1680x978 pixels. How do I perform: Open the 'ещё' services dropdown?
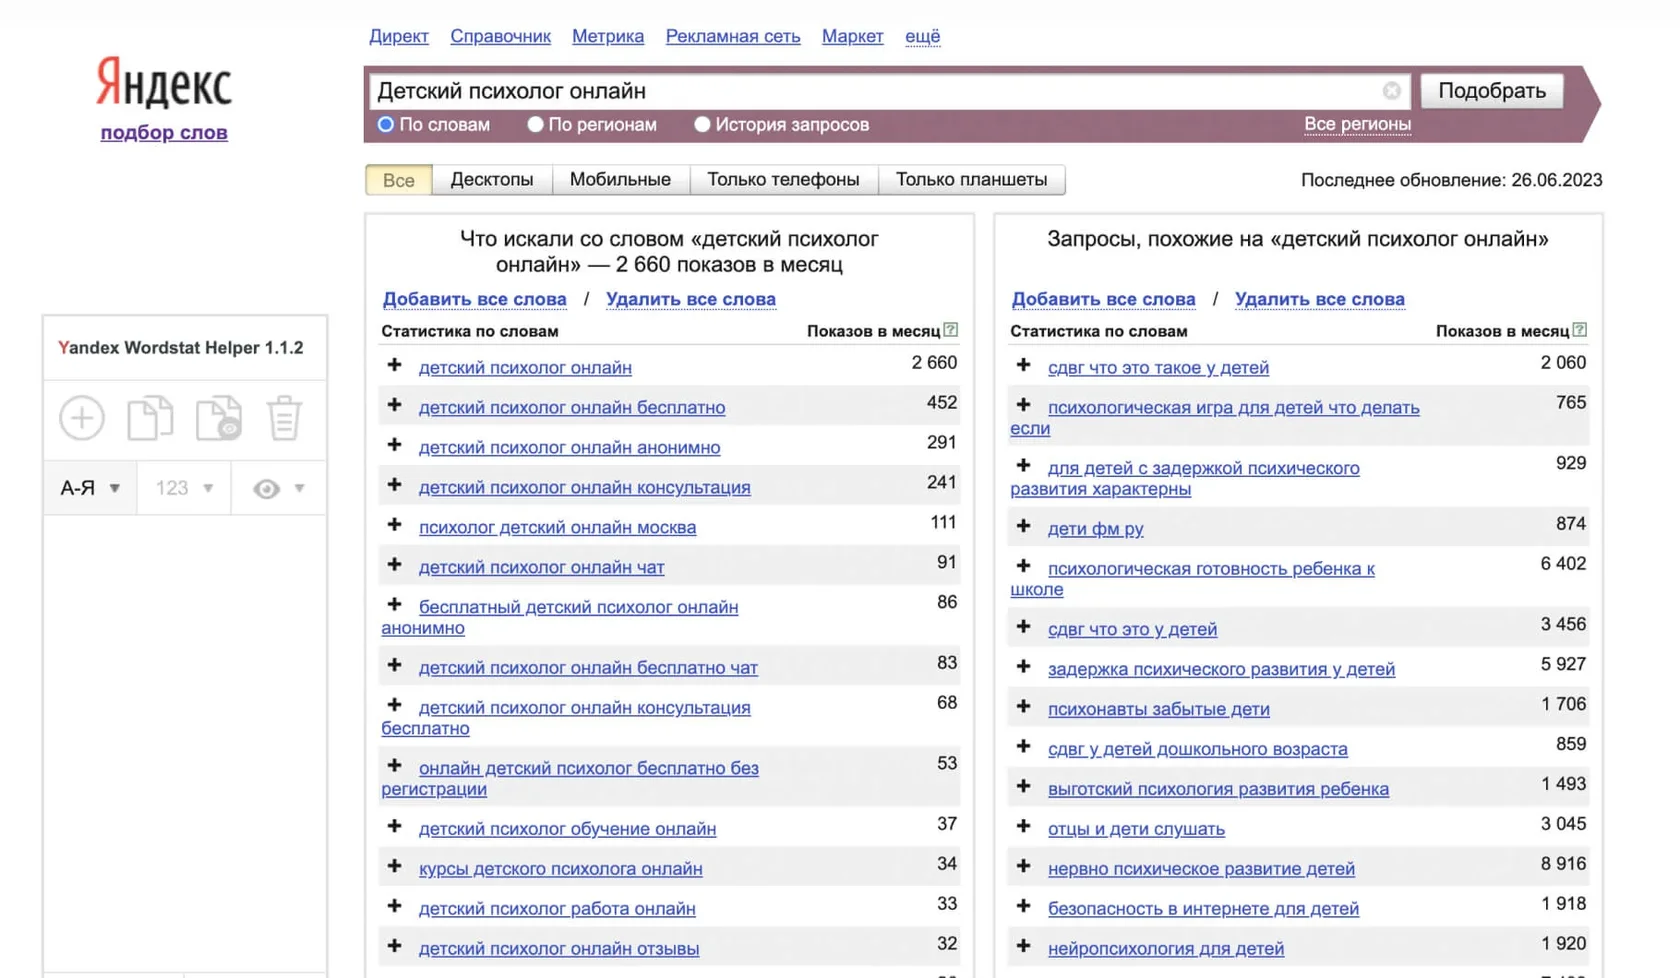click(x=922, y=36)
